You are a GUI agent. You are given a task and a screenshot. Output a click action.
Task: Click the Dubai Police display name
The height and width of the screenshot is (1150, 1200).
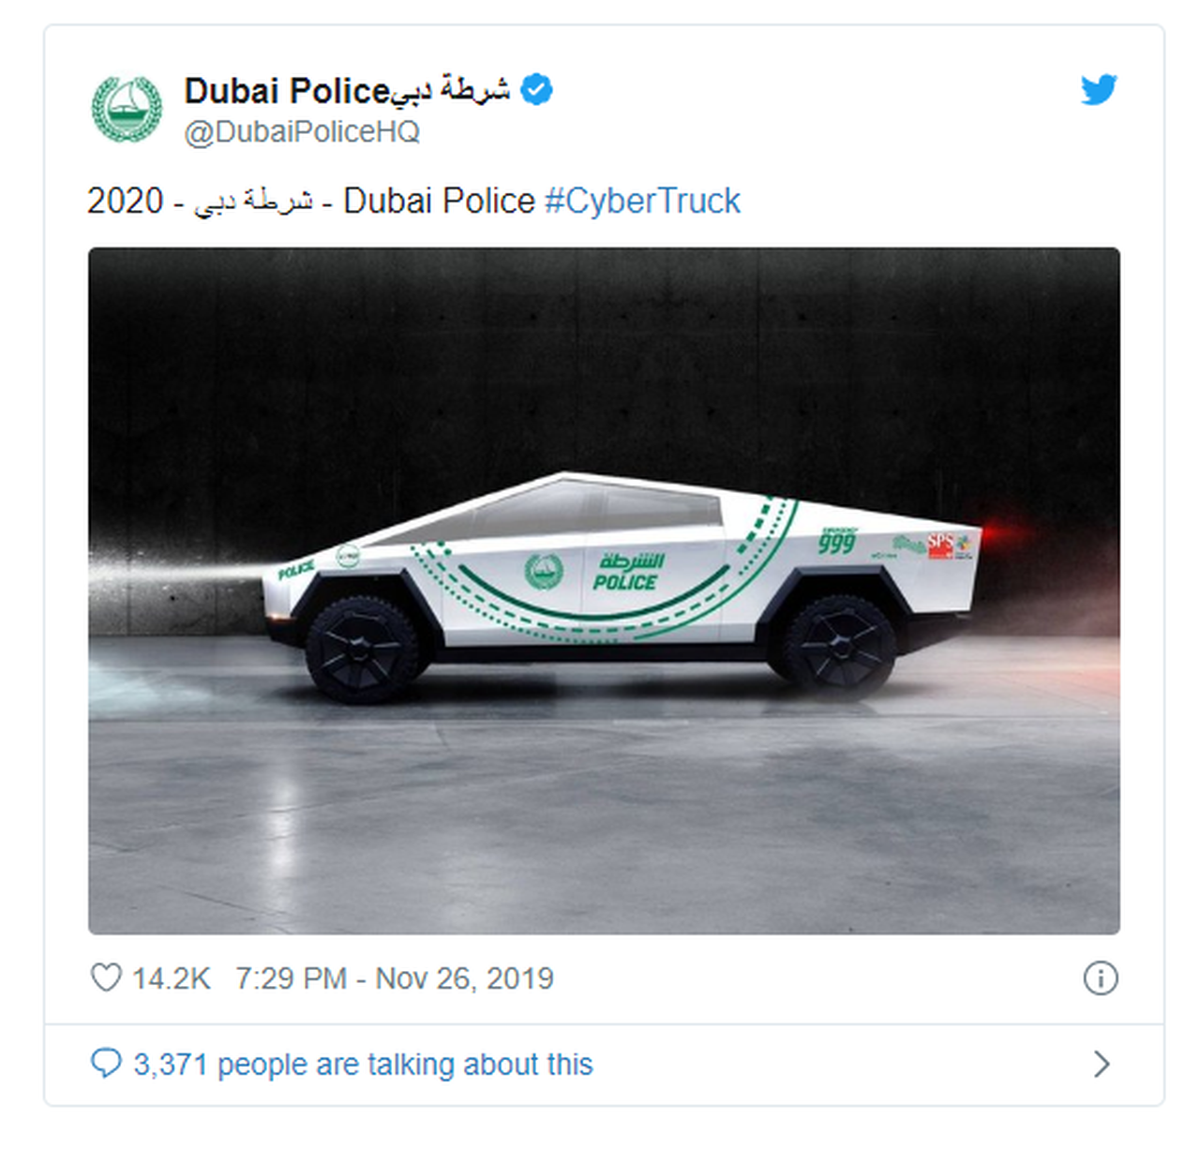[287, 91]
